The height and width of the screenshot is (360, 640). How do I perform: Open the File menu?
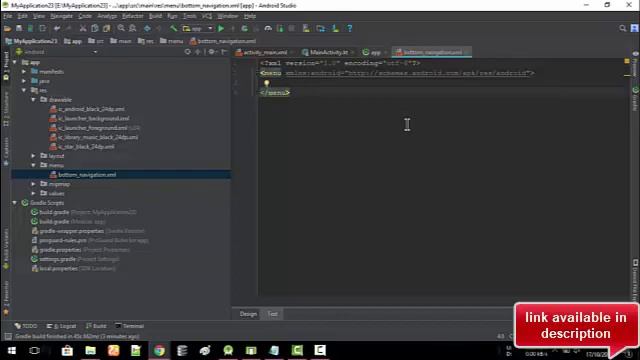(7, 16)
